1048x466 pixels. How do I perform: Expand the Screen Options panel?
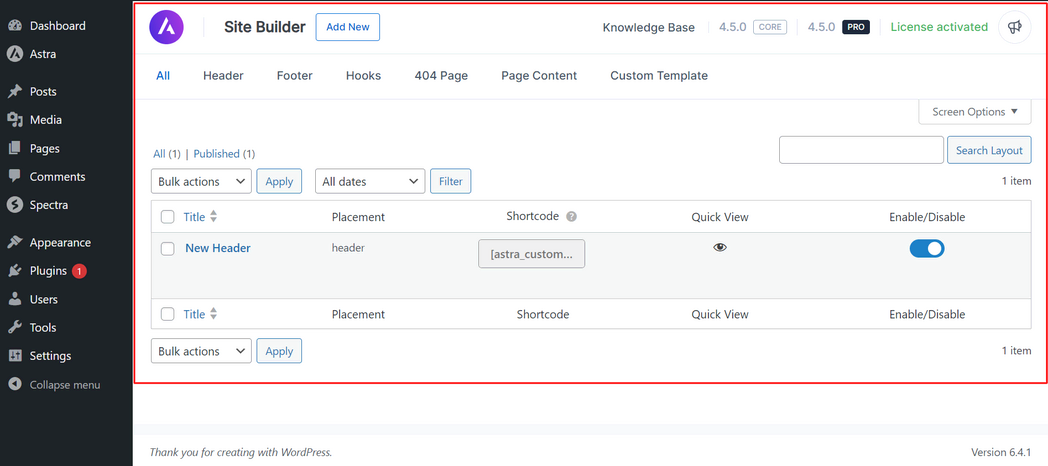point(974,112)
